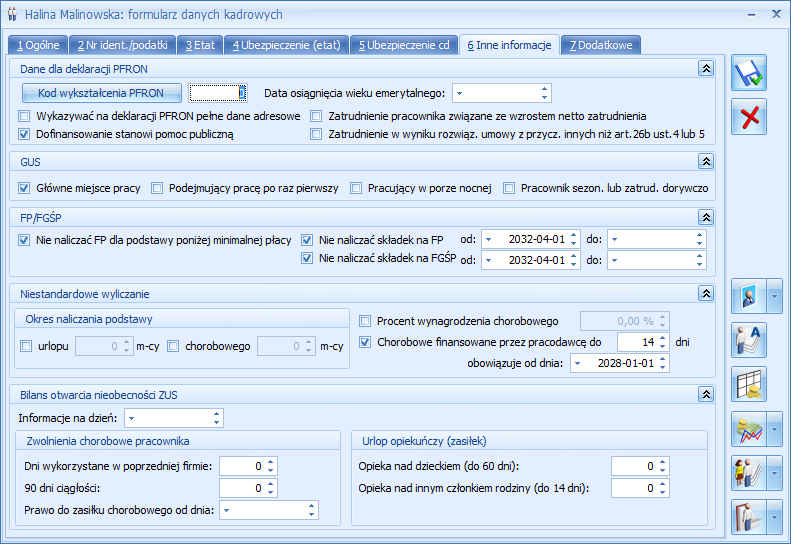Switch to the 2 Nr ident./podatki tab

(x=123, y=45)
